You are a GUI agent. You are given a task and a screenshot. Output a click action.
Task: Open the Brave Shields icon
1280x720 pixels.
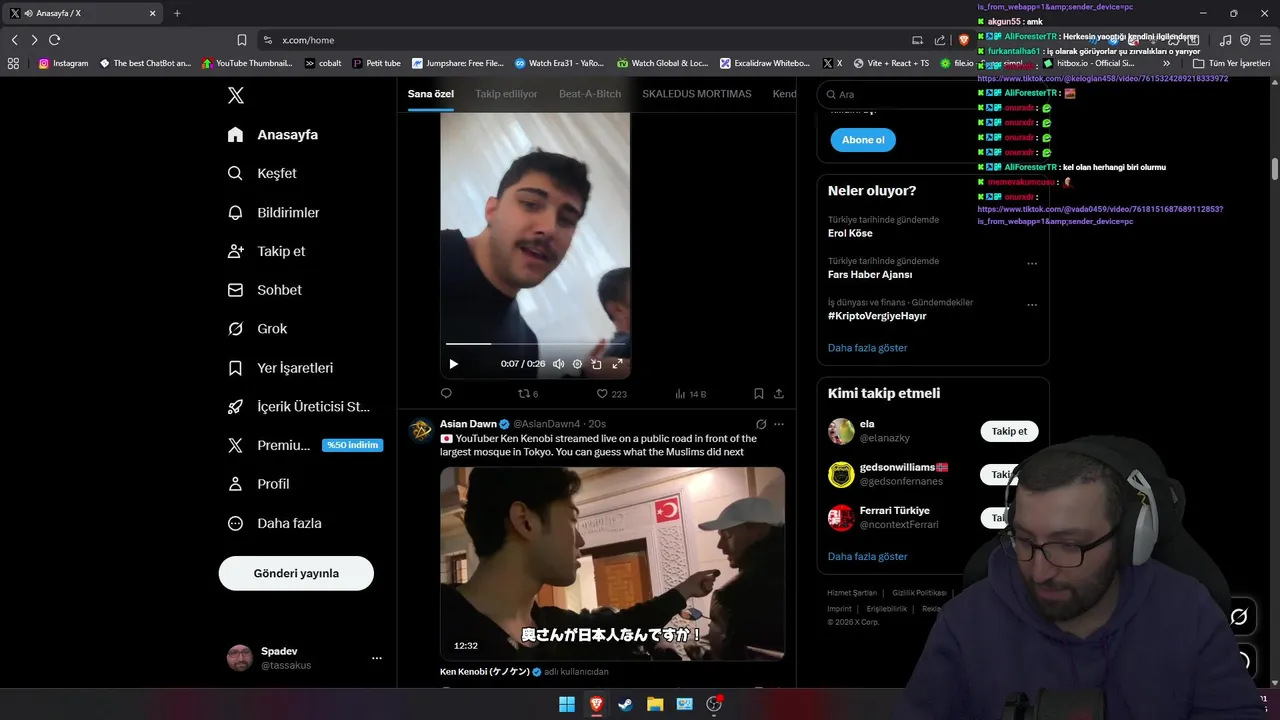click(x=964, y=40)
